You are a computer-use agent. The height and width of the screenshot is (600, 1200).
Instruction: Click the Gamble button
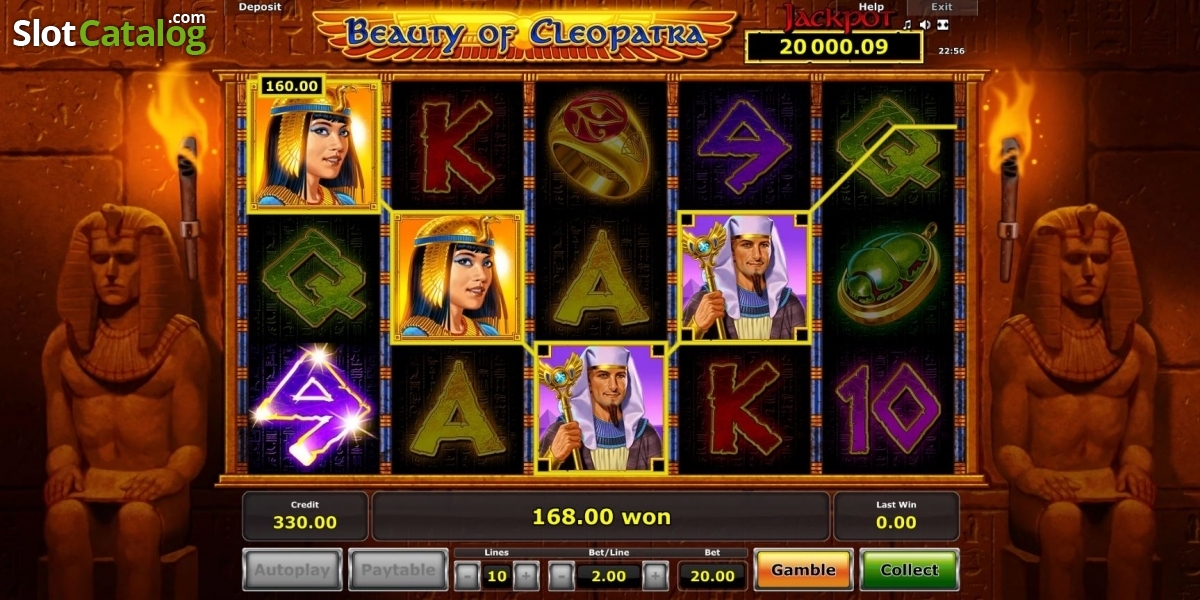coord(803,570)
